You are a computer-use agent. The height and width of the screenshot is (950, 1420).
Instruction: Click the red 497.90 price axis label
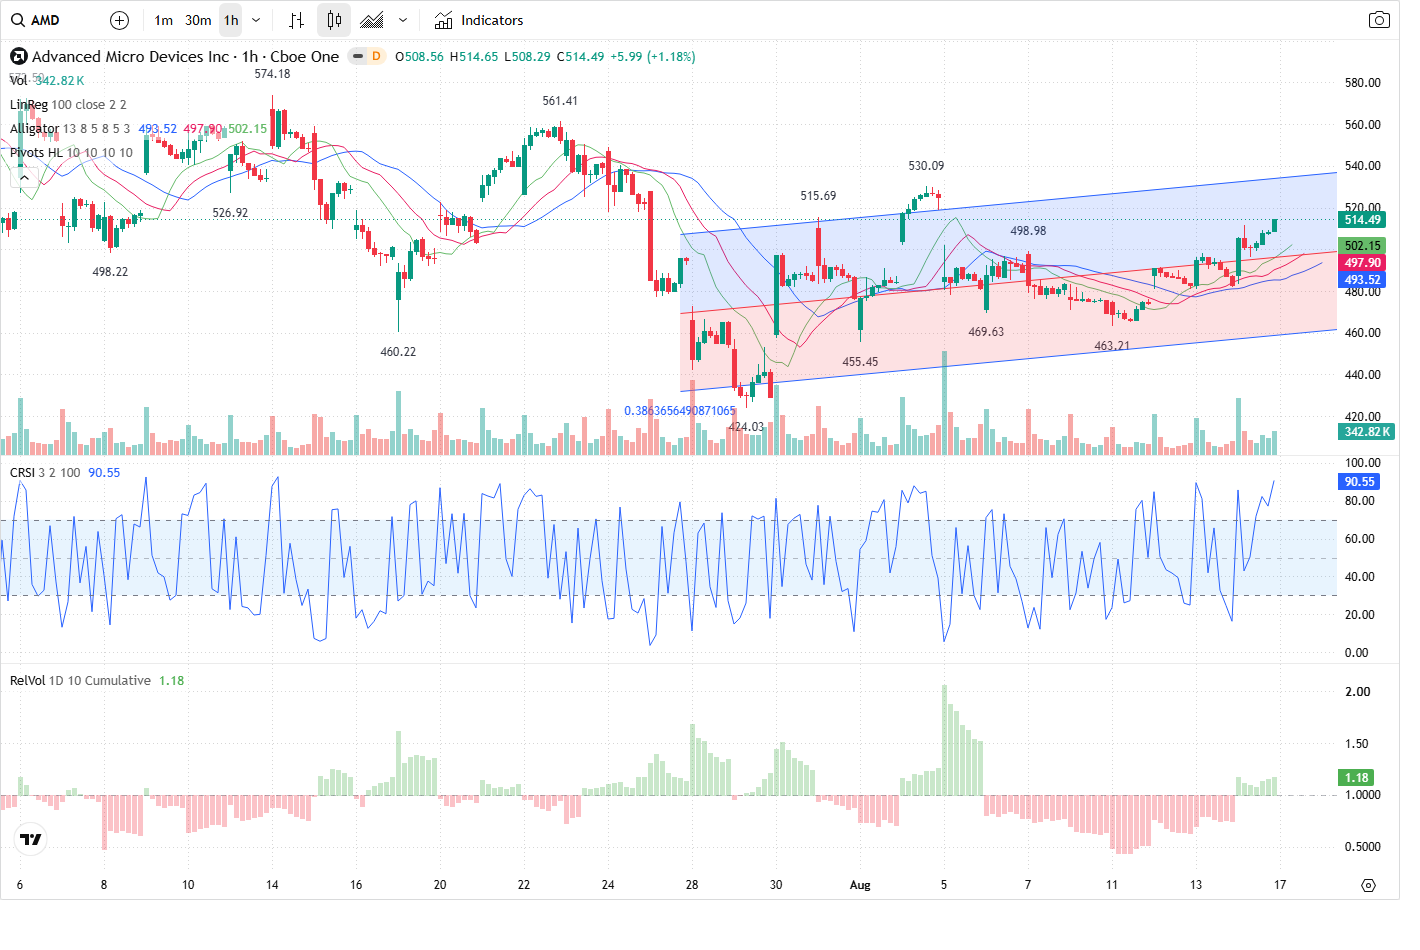pyautogui.click(x=1362, y=263)
